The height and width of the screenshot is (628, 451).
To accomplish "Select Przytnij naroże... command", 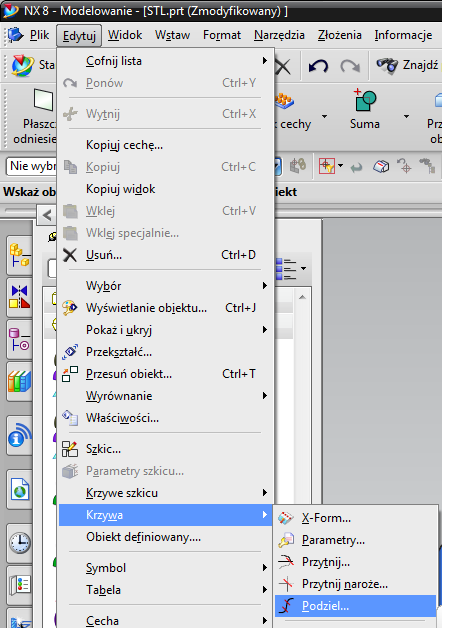I will pos(356,584).
